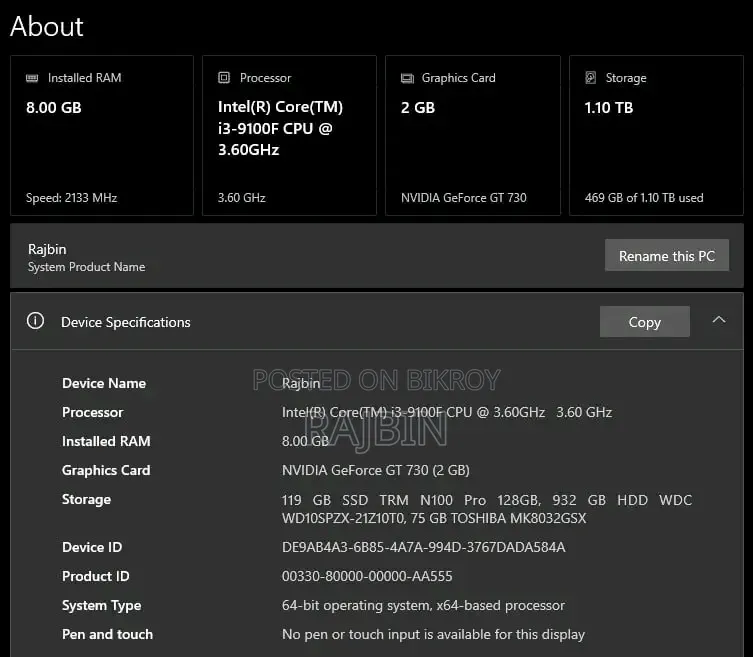Click the Storage row label in specifications

86,499
